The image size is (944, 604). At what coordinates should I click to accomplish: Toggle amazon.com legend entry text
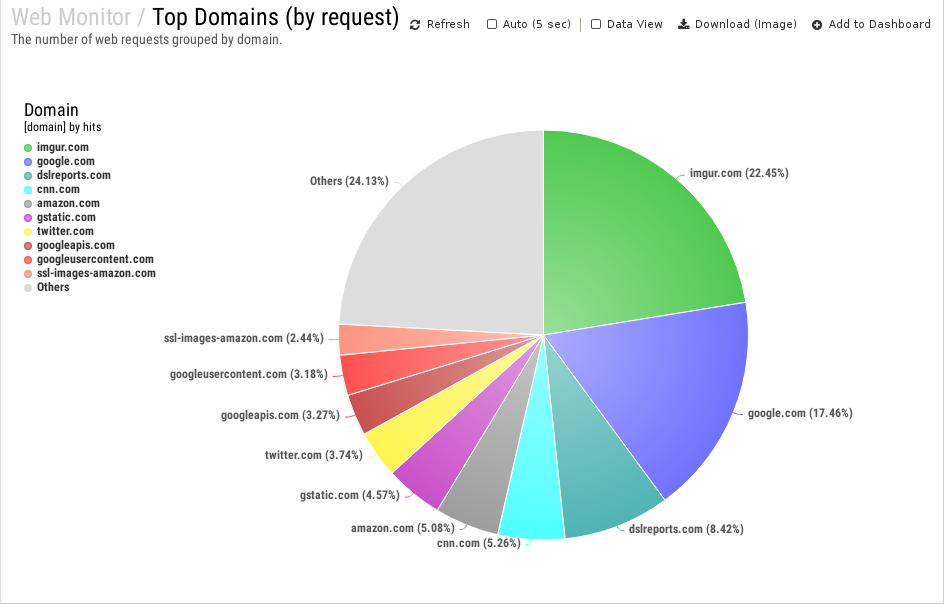tap(68, 203)
